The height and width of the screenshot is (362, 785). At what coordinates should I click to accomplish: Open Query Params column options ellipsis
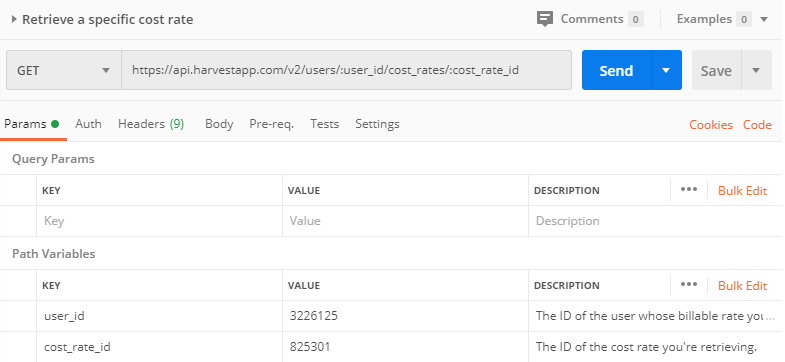point(689,190)
